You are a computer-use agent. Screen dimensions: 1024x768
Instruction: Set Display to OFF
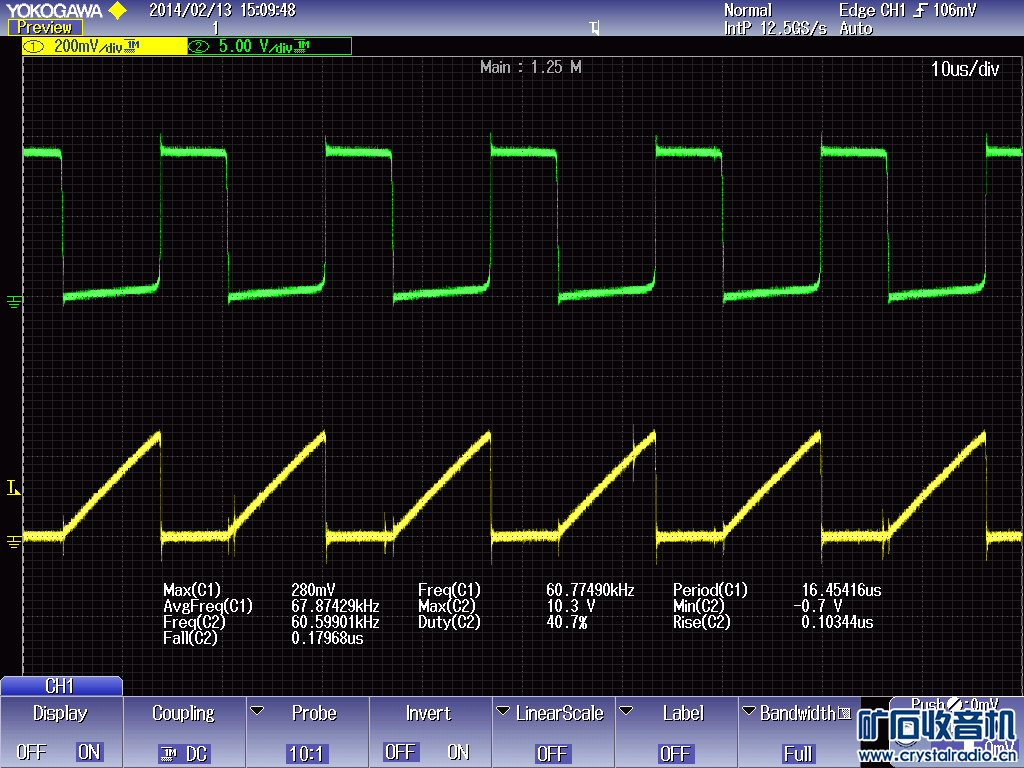point(31,752)
